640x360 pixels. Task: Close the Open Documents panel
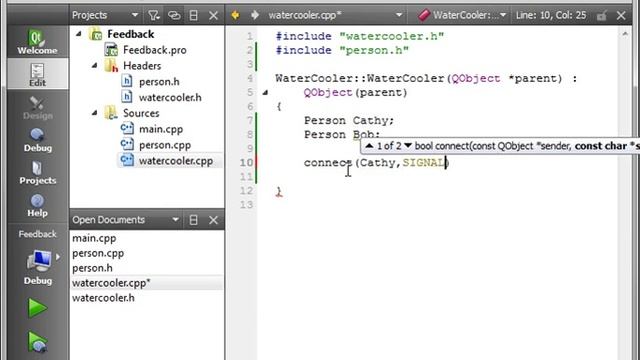(x=213, y=220)
